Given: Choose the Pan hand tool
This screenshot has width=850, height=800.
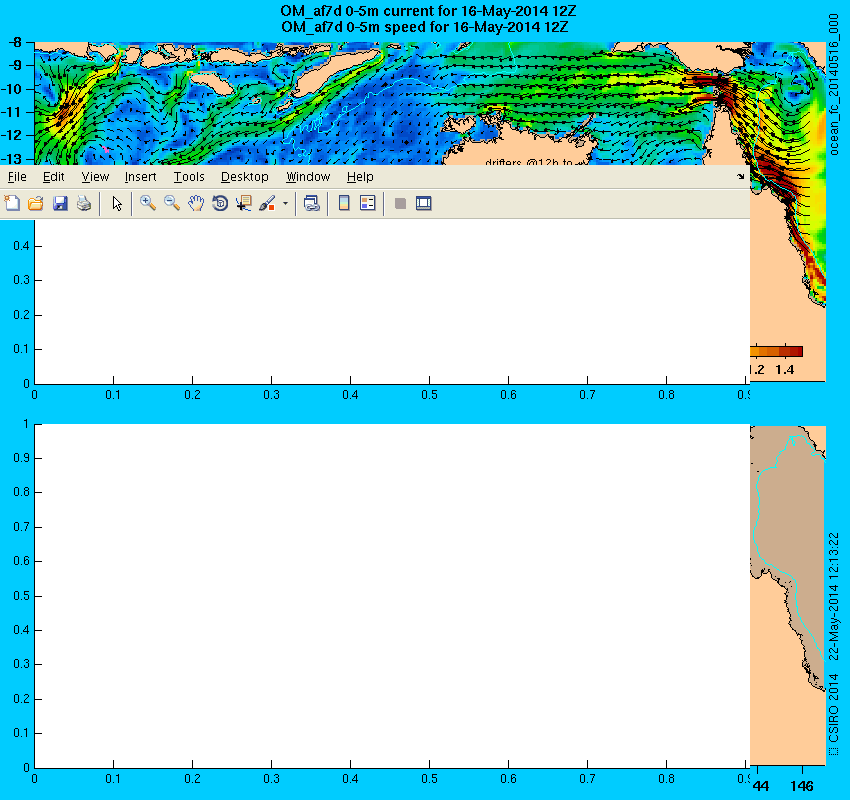Looking at the screenshot, I should [196, 203].
